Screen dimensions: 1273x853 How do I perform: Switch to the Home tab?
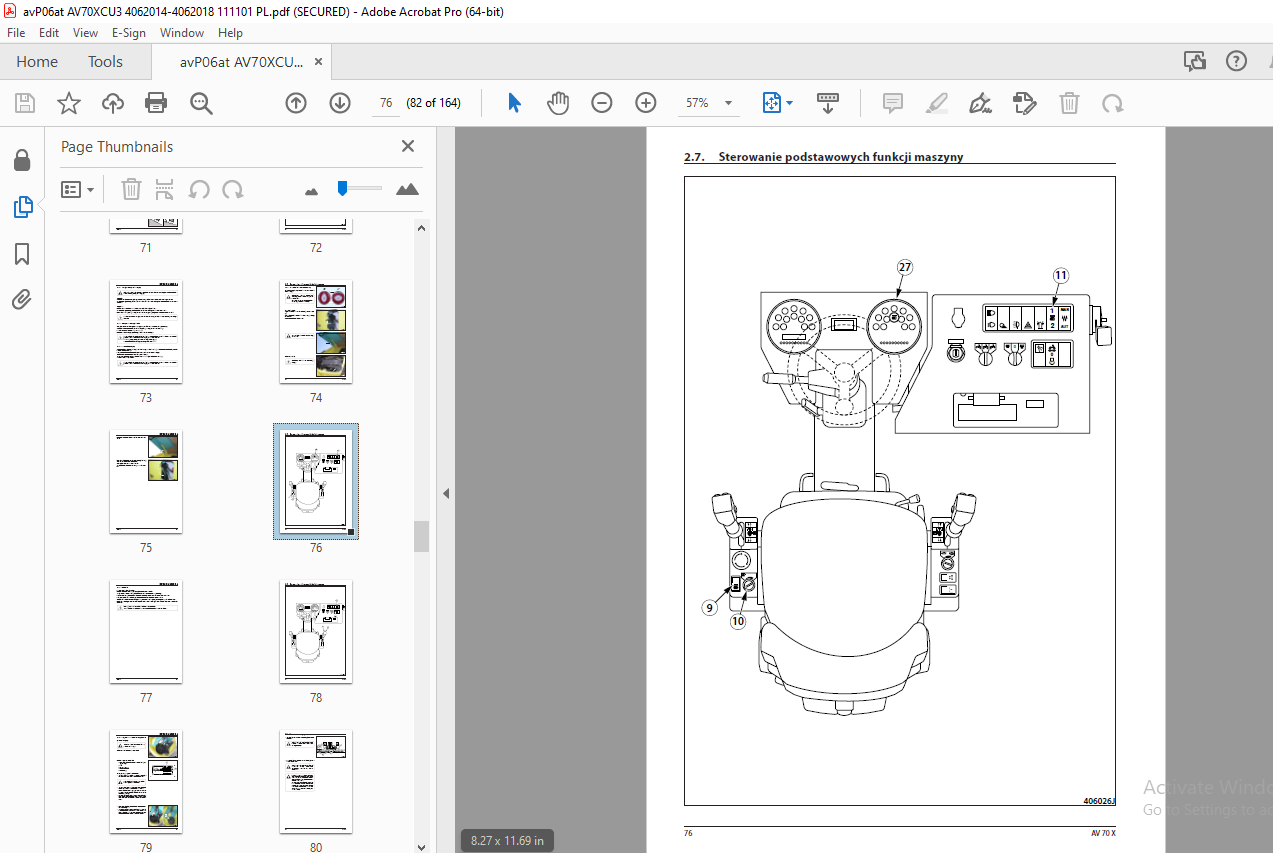point(37,61)
